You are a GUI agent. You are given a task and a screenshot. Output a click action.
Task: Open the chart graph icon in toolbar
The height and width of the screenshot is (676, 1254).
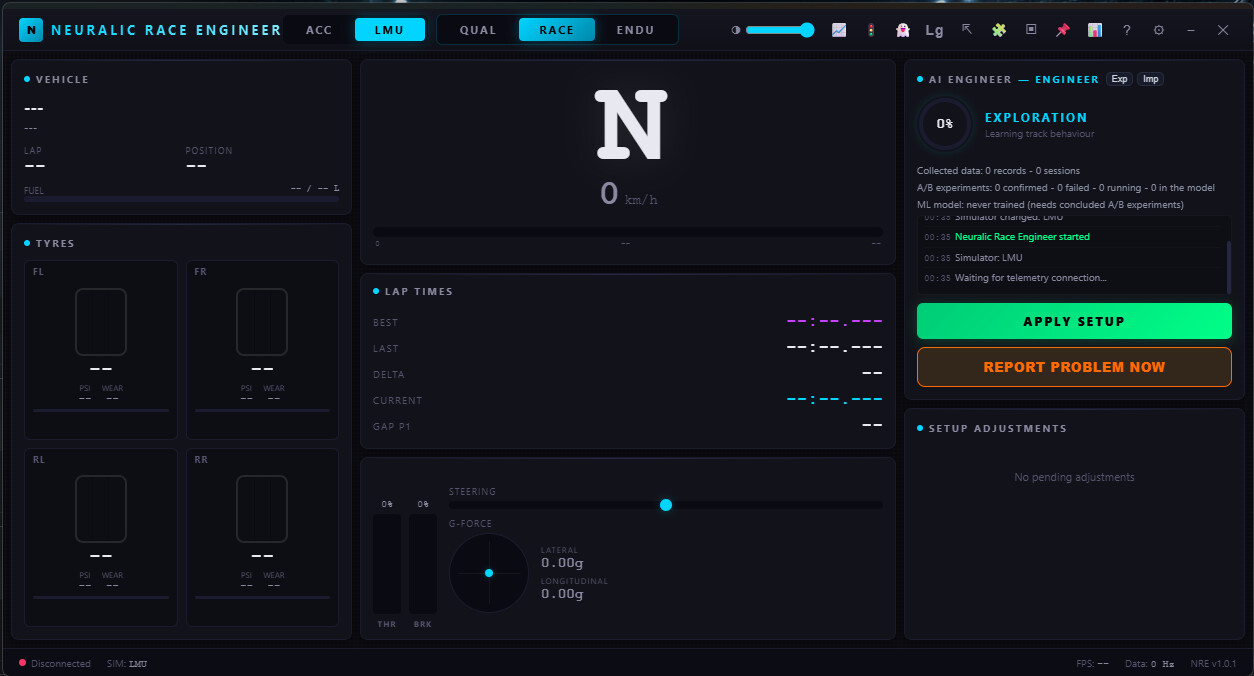tap(839, 30)
